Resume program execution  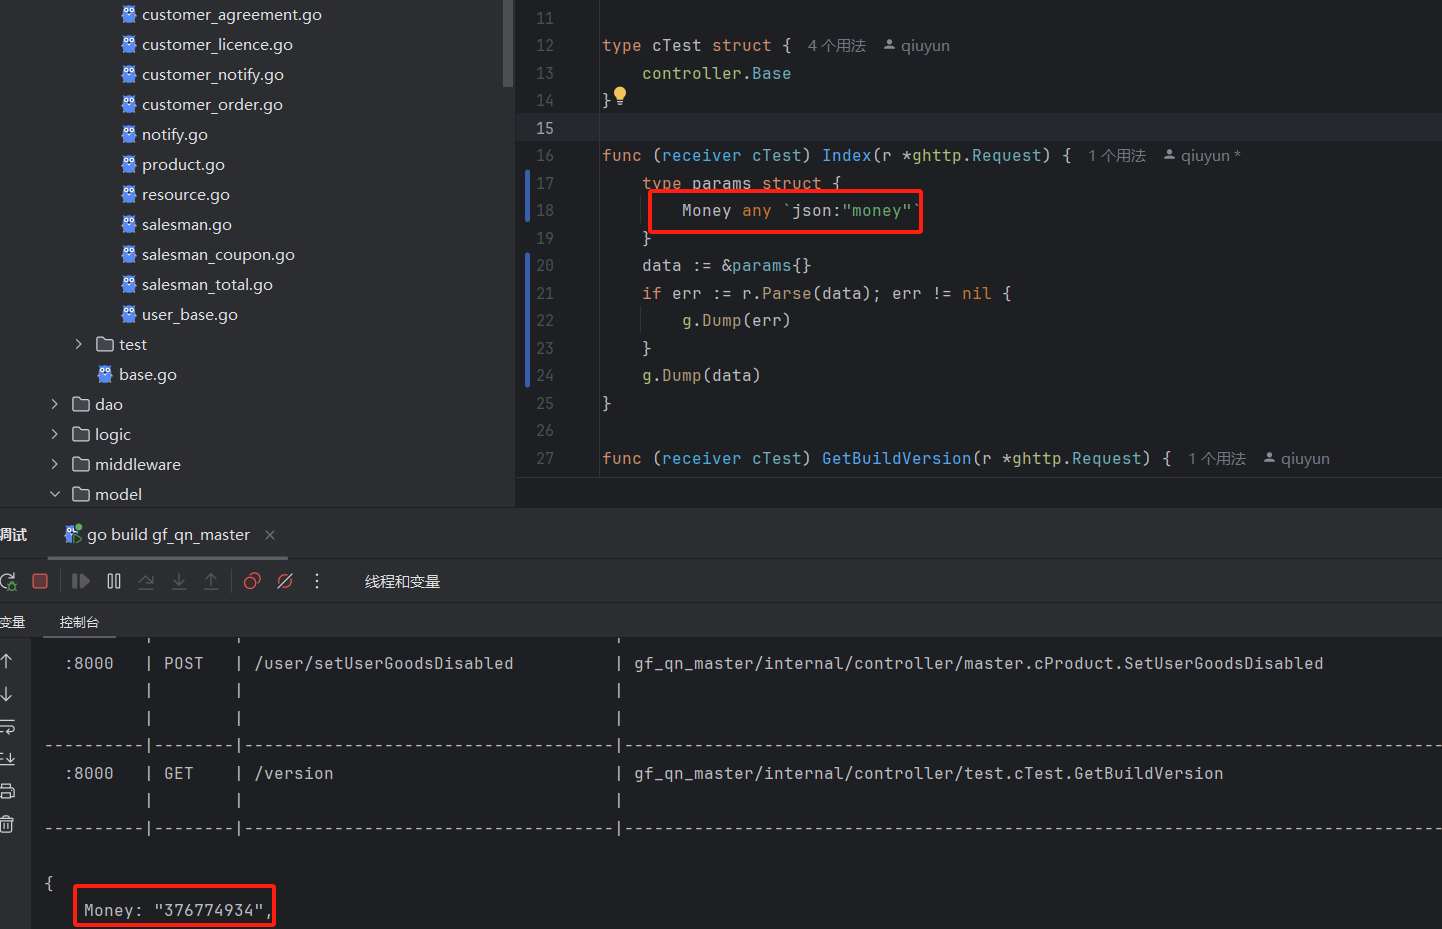[x=81, y=581]
